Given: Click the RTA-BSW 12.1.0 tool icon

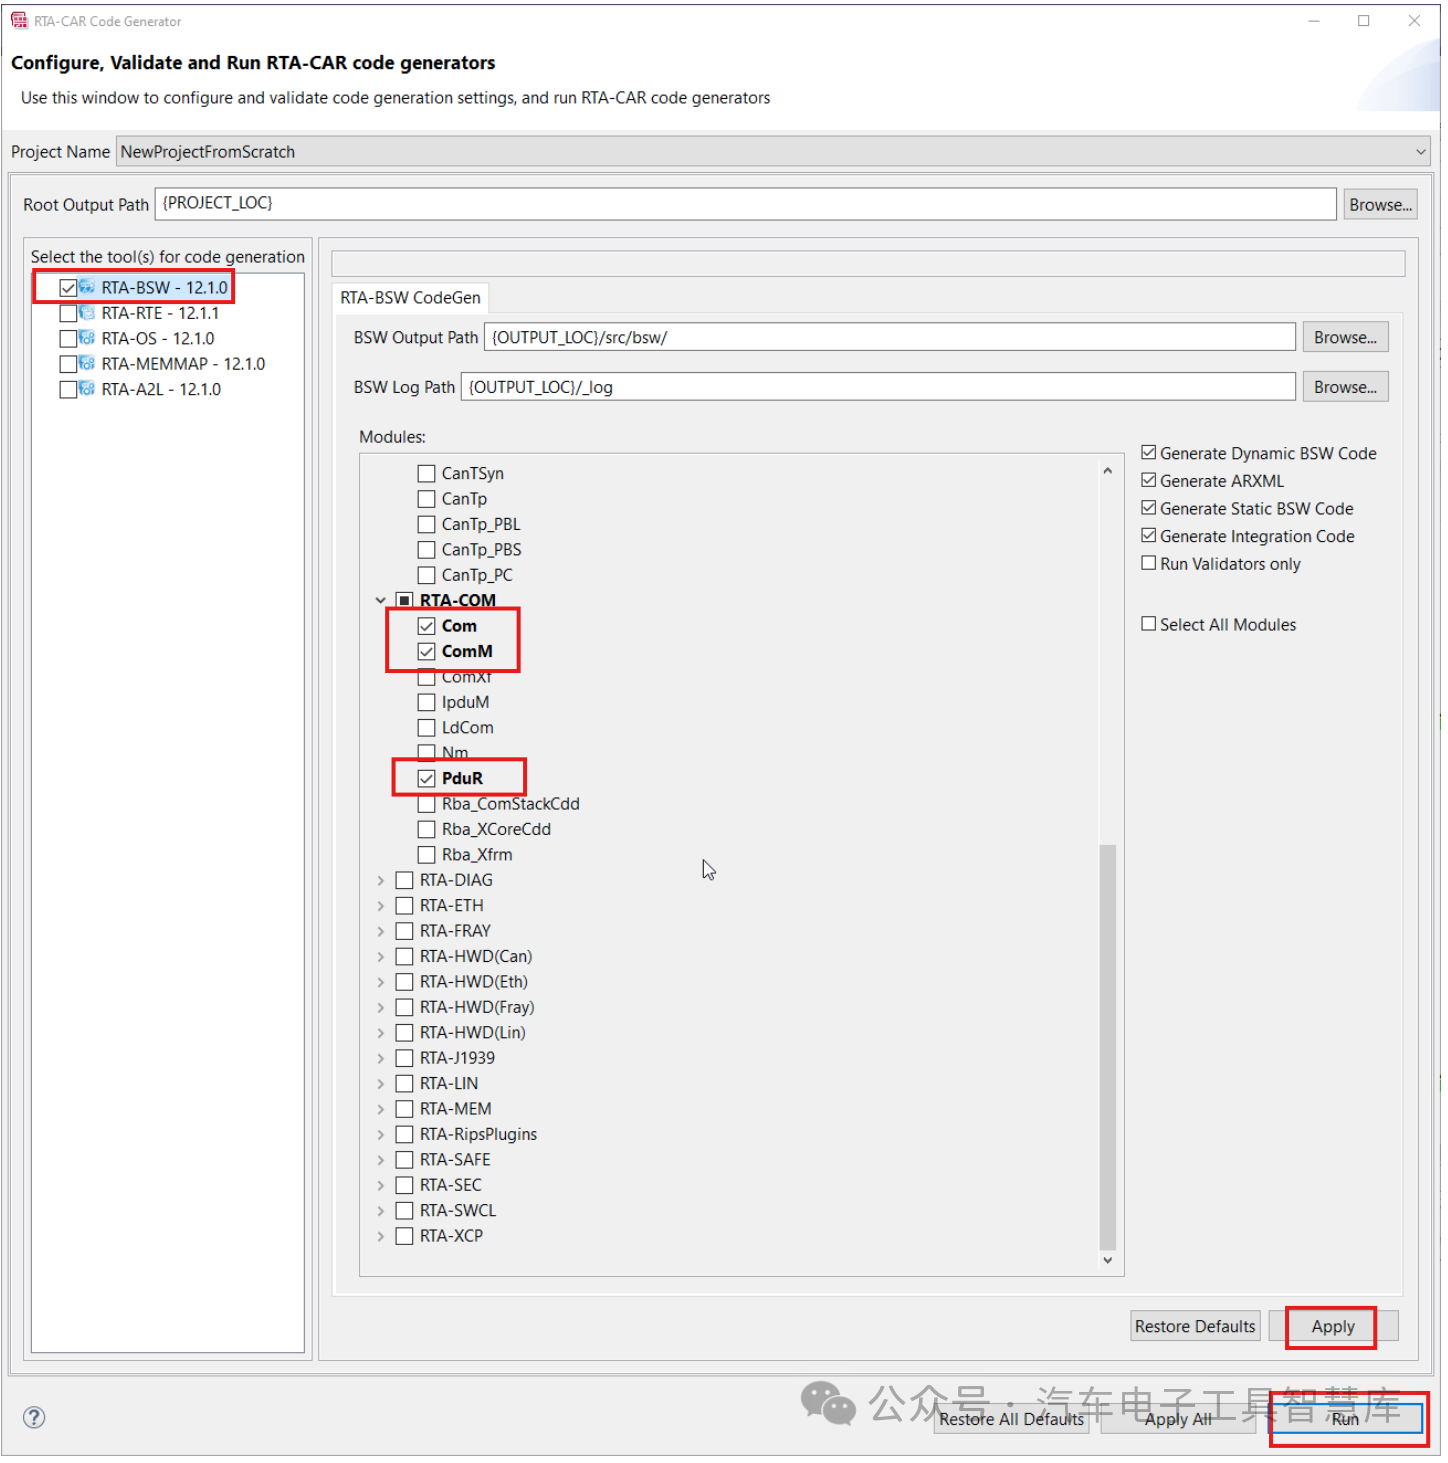Looking at the screenshot, I should point(87,288).
